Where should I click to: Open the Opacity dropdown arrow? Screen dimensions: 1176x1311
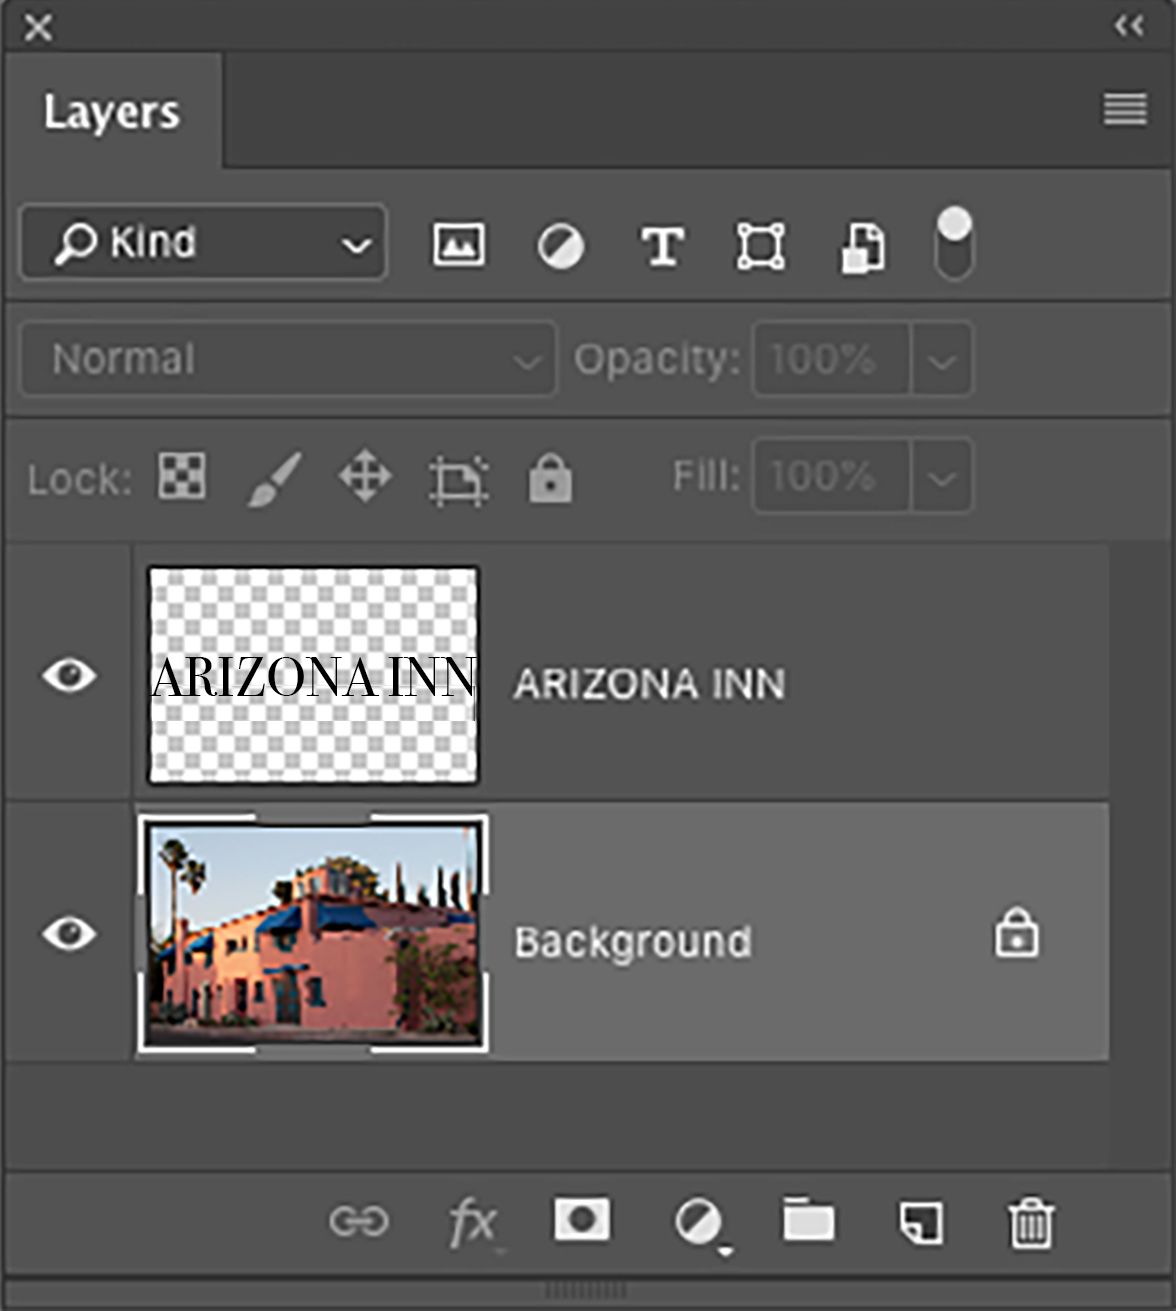point(941,359)
